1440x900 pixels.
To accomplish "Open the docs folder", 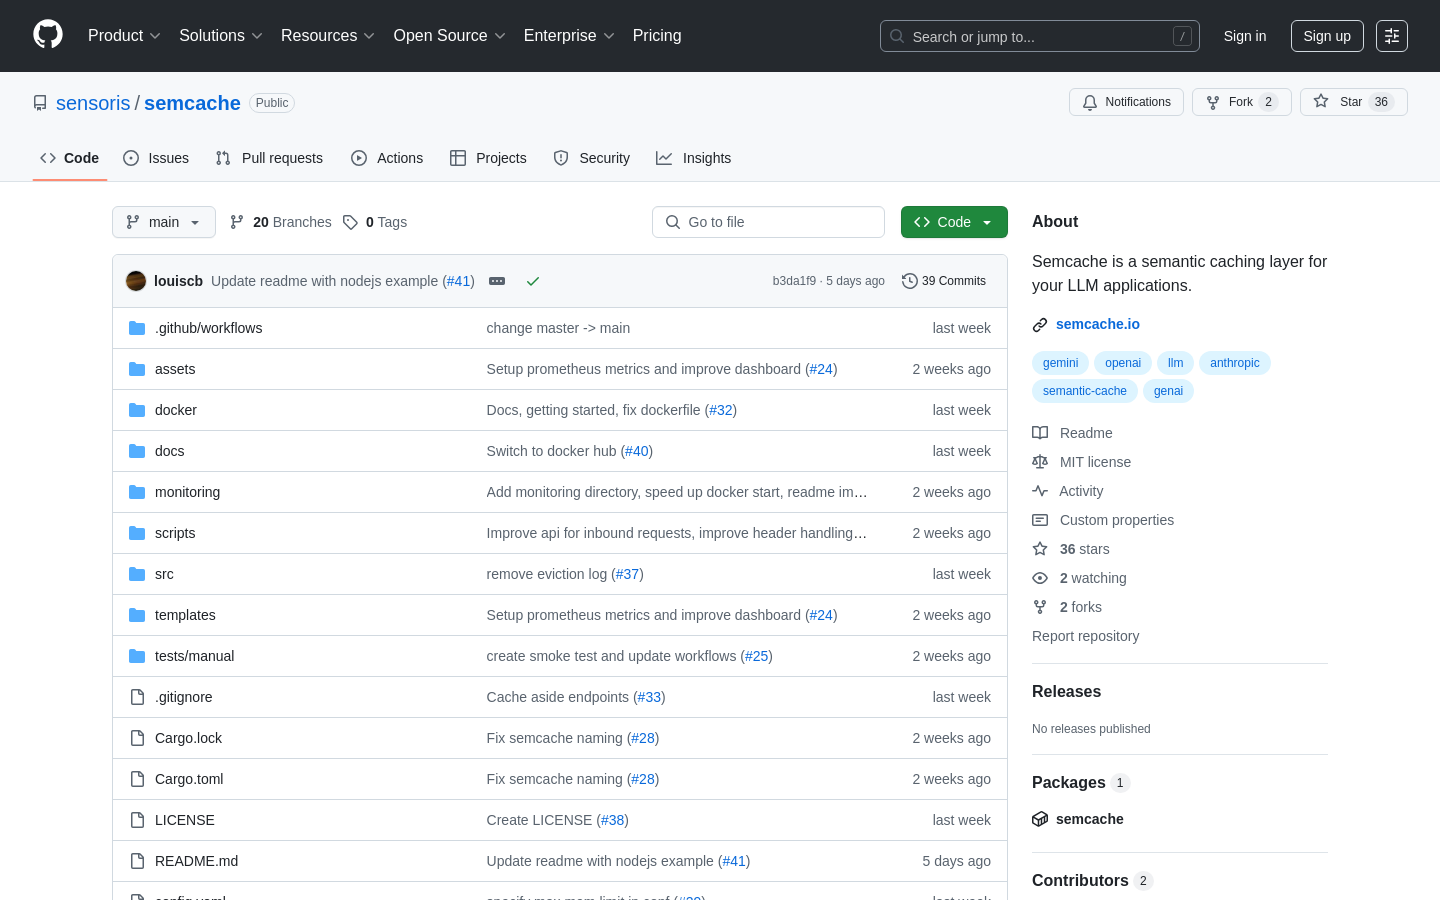I will [x=169, y=451].
